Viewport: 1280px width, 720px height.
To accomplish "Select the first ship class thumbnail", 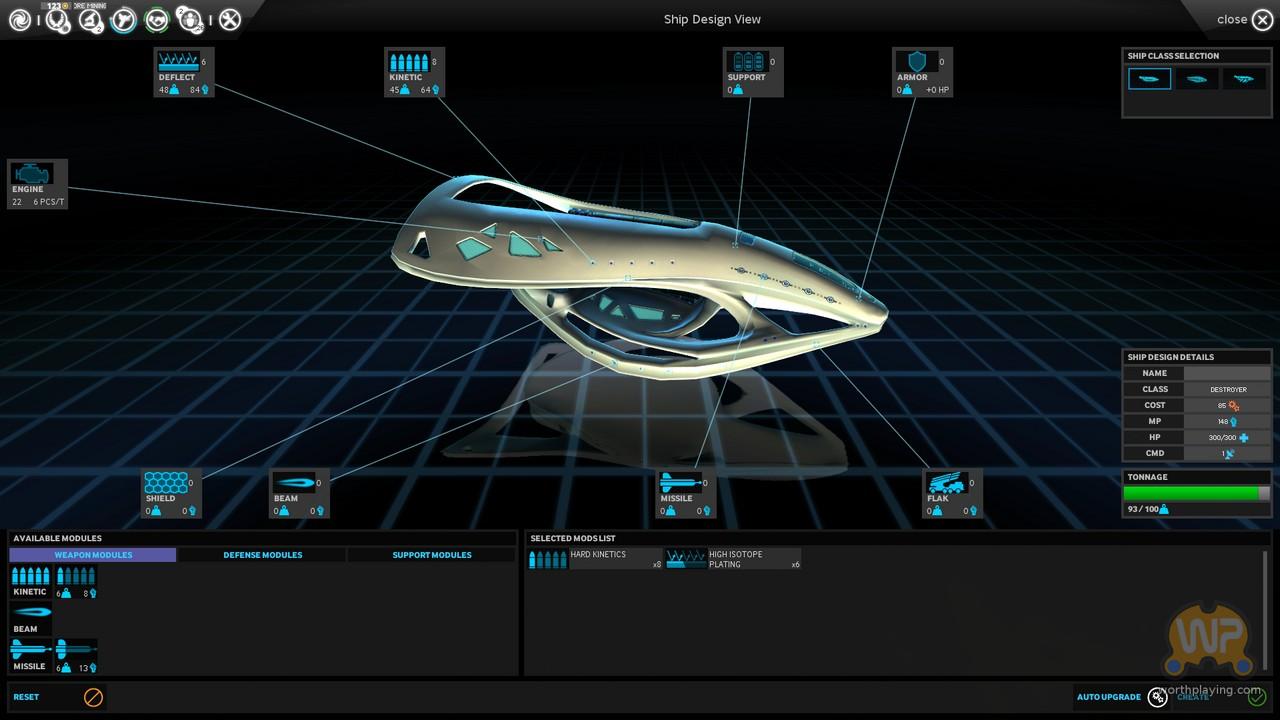I will [x=1149, y=79].
